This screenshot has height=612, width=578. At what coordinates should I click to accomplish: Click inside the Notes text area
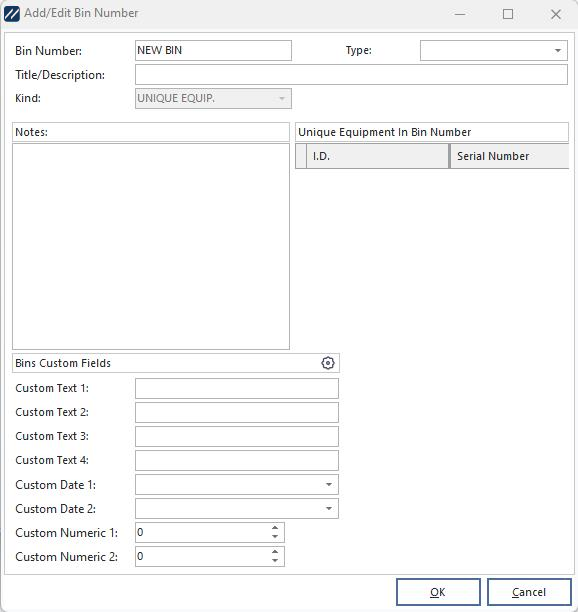151,246
